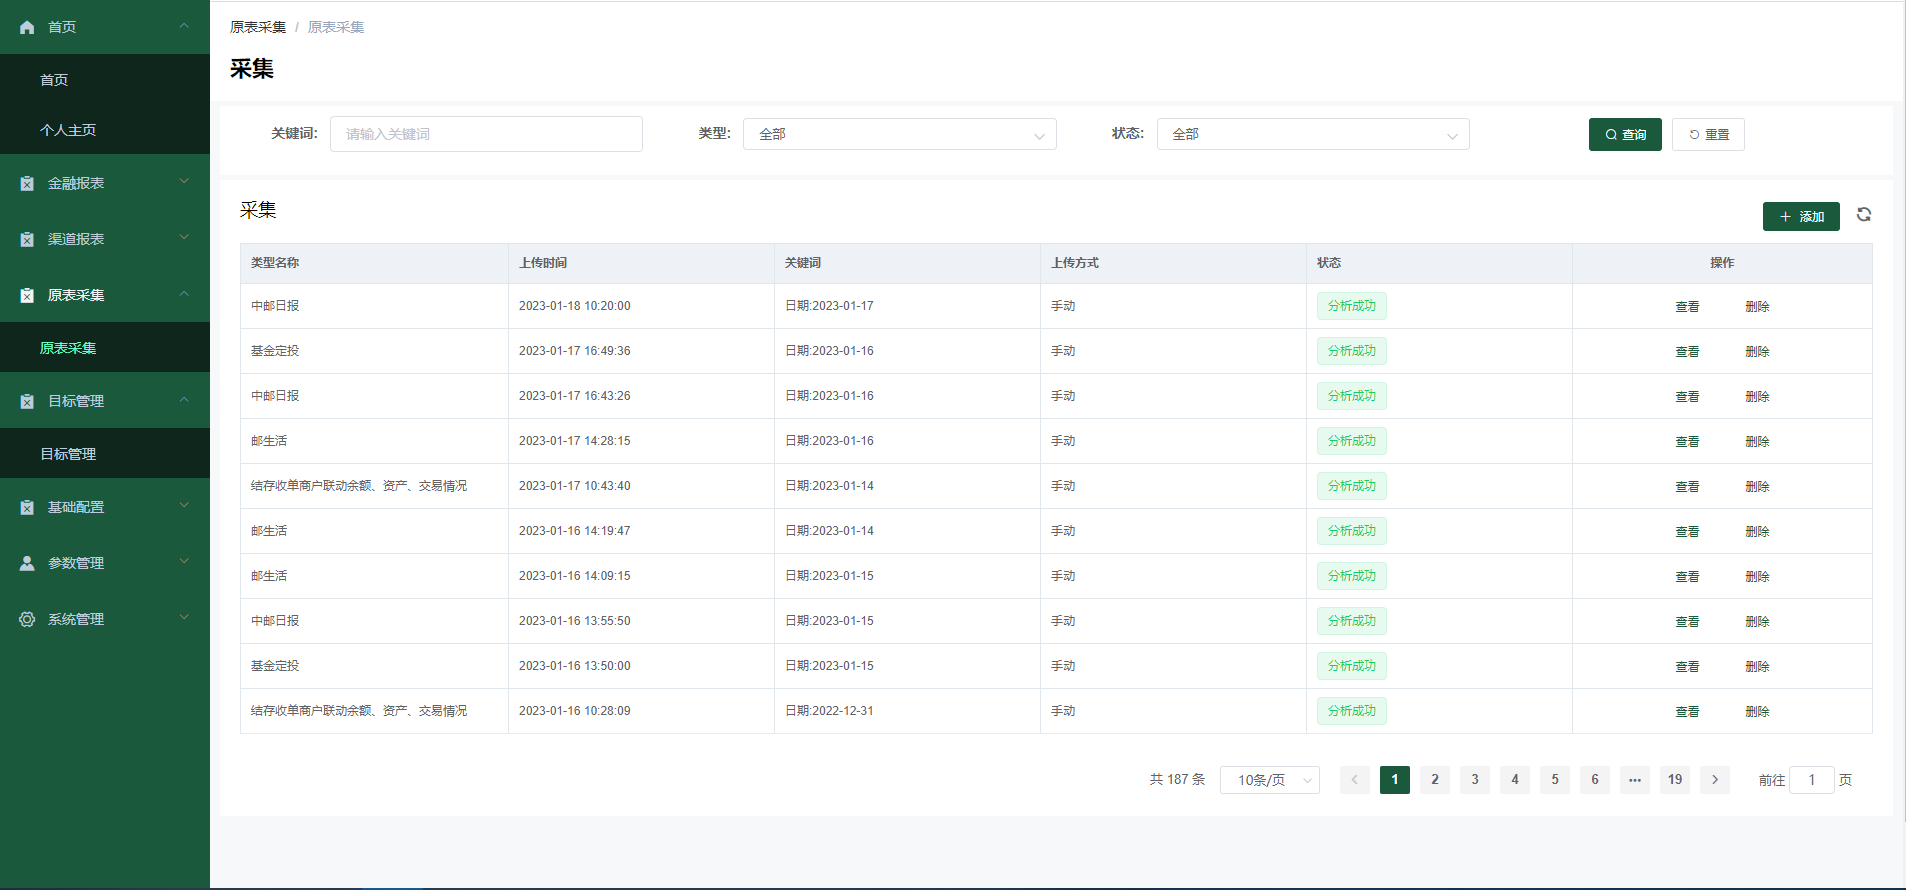
Task: Select the 个人主页 menu item
Action: 68,130
